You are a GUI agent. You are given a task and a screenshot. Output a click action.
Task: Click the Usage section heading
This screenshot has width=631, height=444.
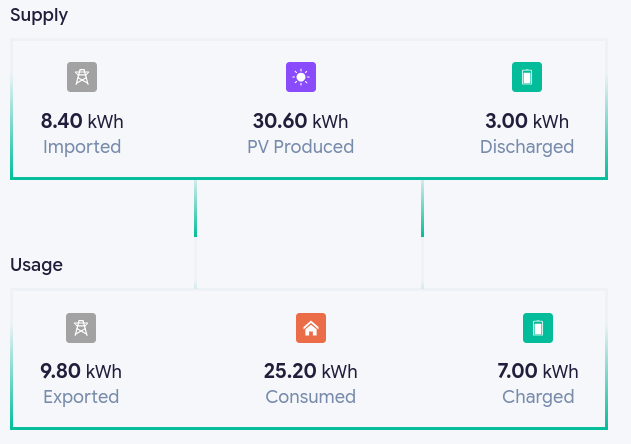36,265
